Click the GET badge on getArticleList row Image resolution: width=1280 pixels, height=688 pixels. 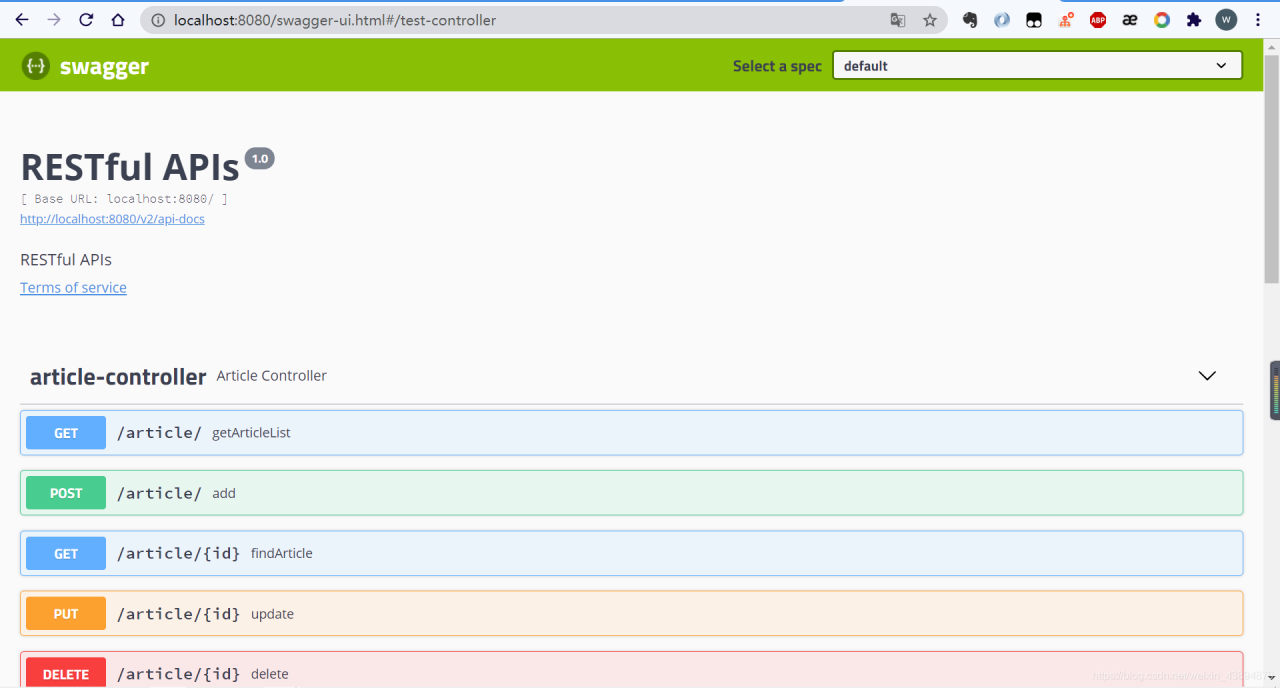(66, 433)
